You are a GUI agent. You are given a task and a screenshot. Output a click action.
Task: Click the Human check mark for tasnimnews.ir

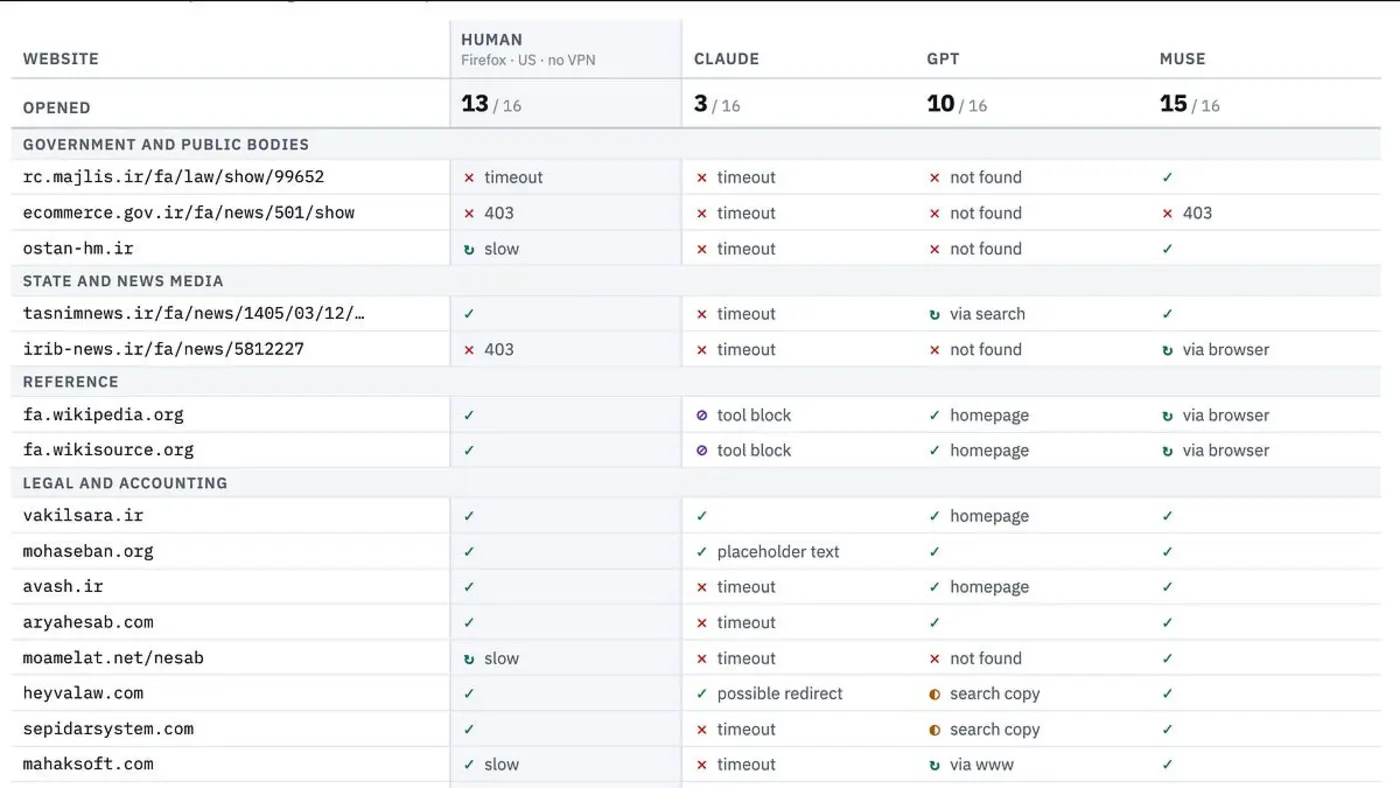469,314
